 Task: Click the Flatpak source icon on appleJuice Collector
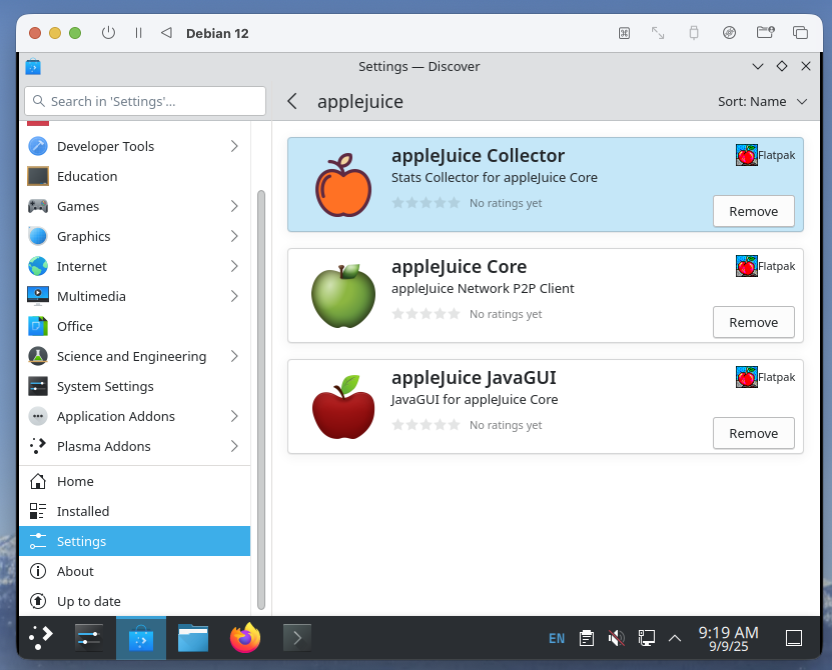(747, 155)
